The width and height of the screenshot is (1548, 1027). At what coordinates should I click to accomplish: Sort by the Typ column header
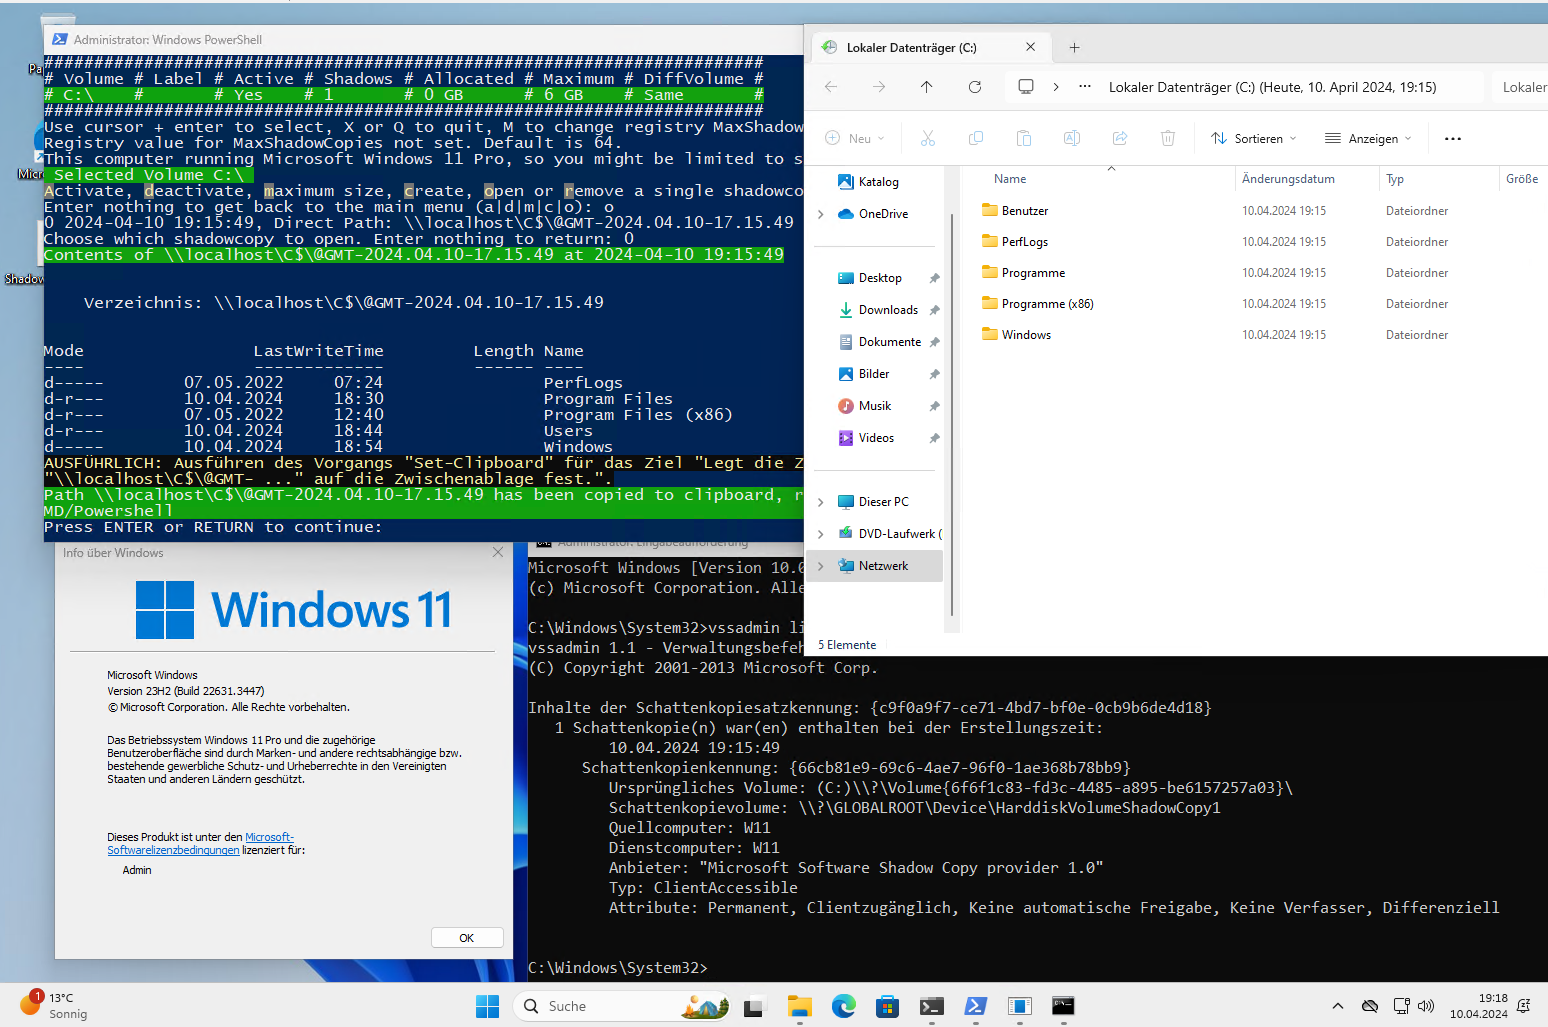pyautogui.click(x=1395, y=179)
